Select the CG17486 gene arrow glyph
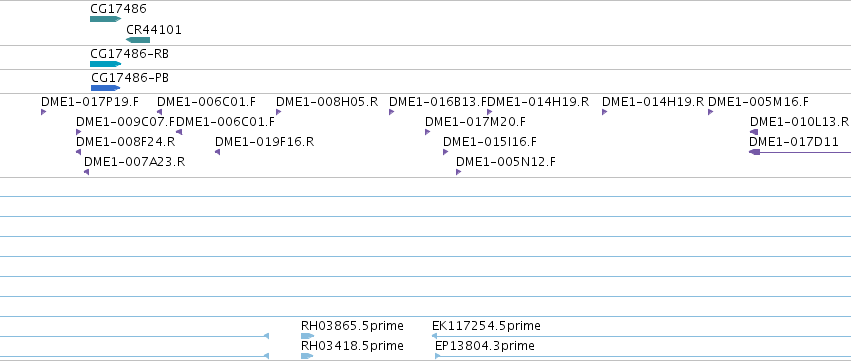 click(105, 19)
